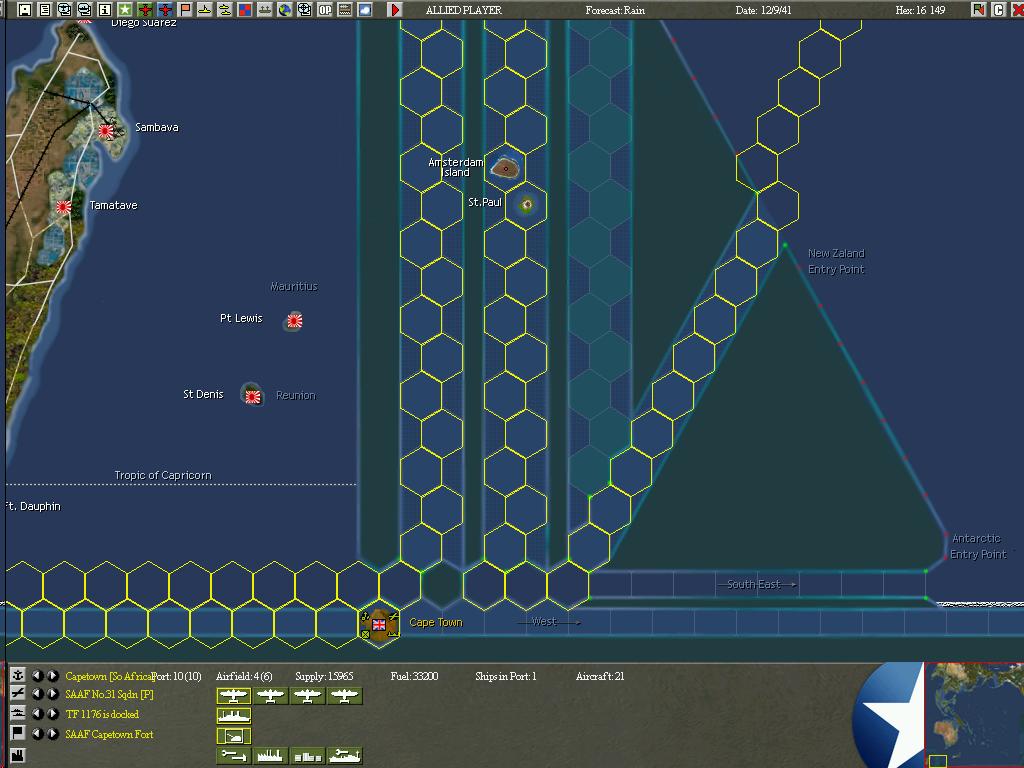Click the St.Paul island on the map
The image size is (1024, 768).
[527, 204]
